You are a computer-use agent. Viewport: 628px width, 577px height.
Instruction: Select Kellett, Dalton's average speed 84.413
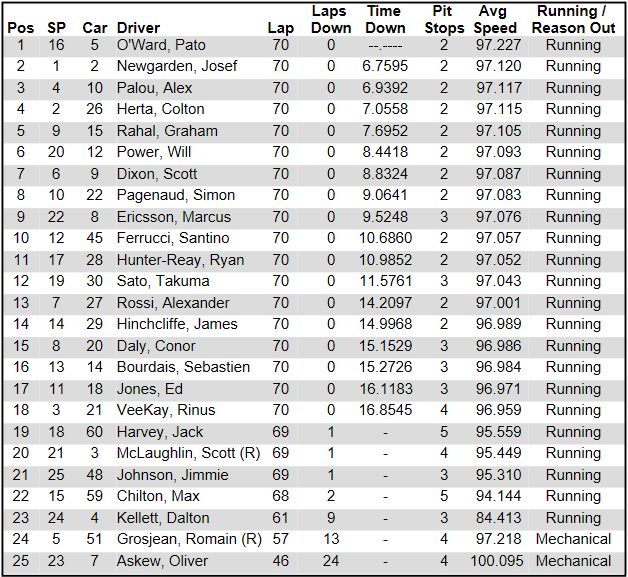tap(498, 518)
